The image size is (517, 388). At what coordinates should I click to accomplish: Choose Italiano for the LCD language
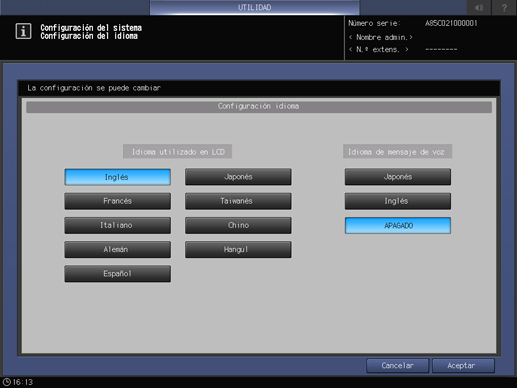click(x=117, y=225)
